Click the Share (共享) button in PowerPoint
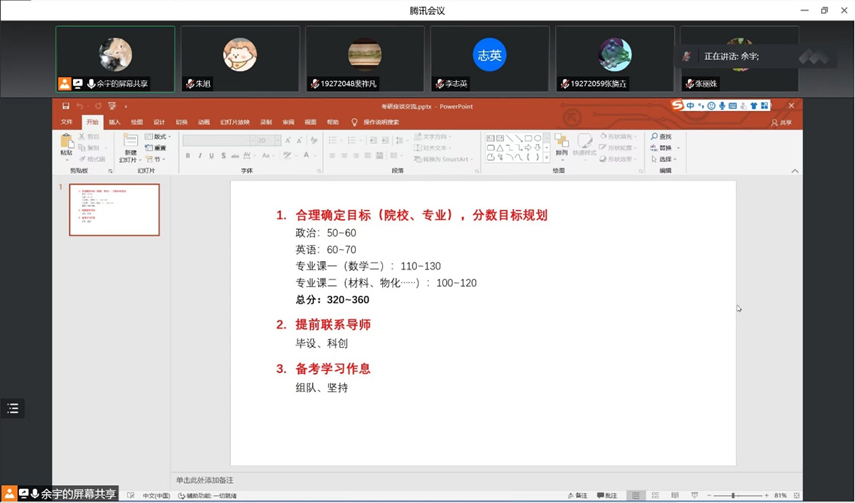The height and width of the screenshot is (503, 855). (x=781, y=122)
